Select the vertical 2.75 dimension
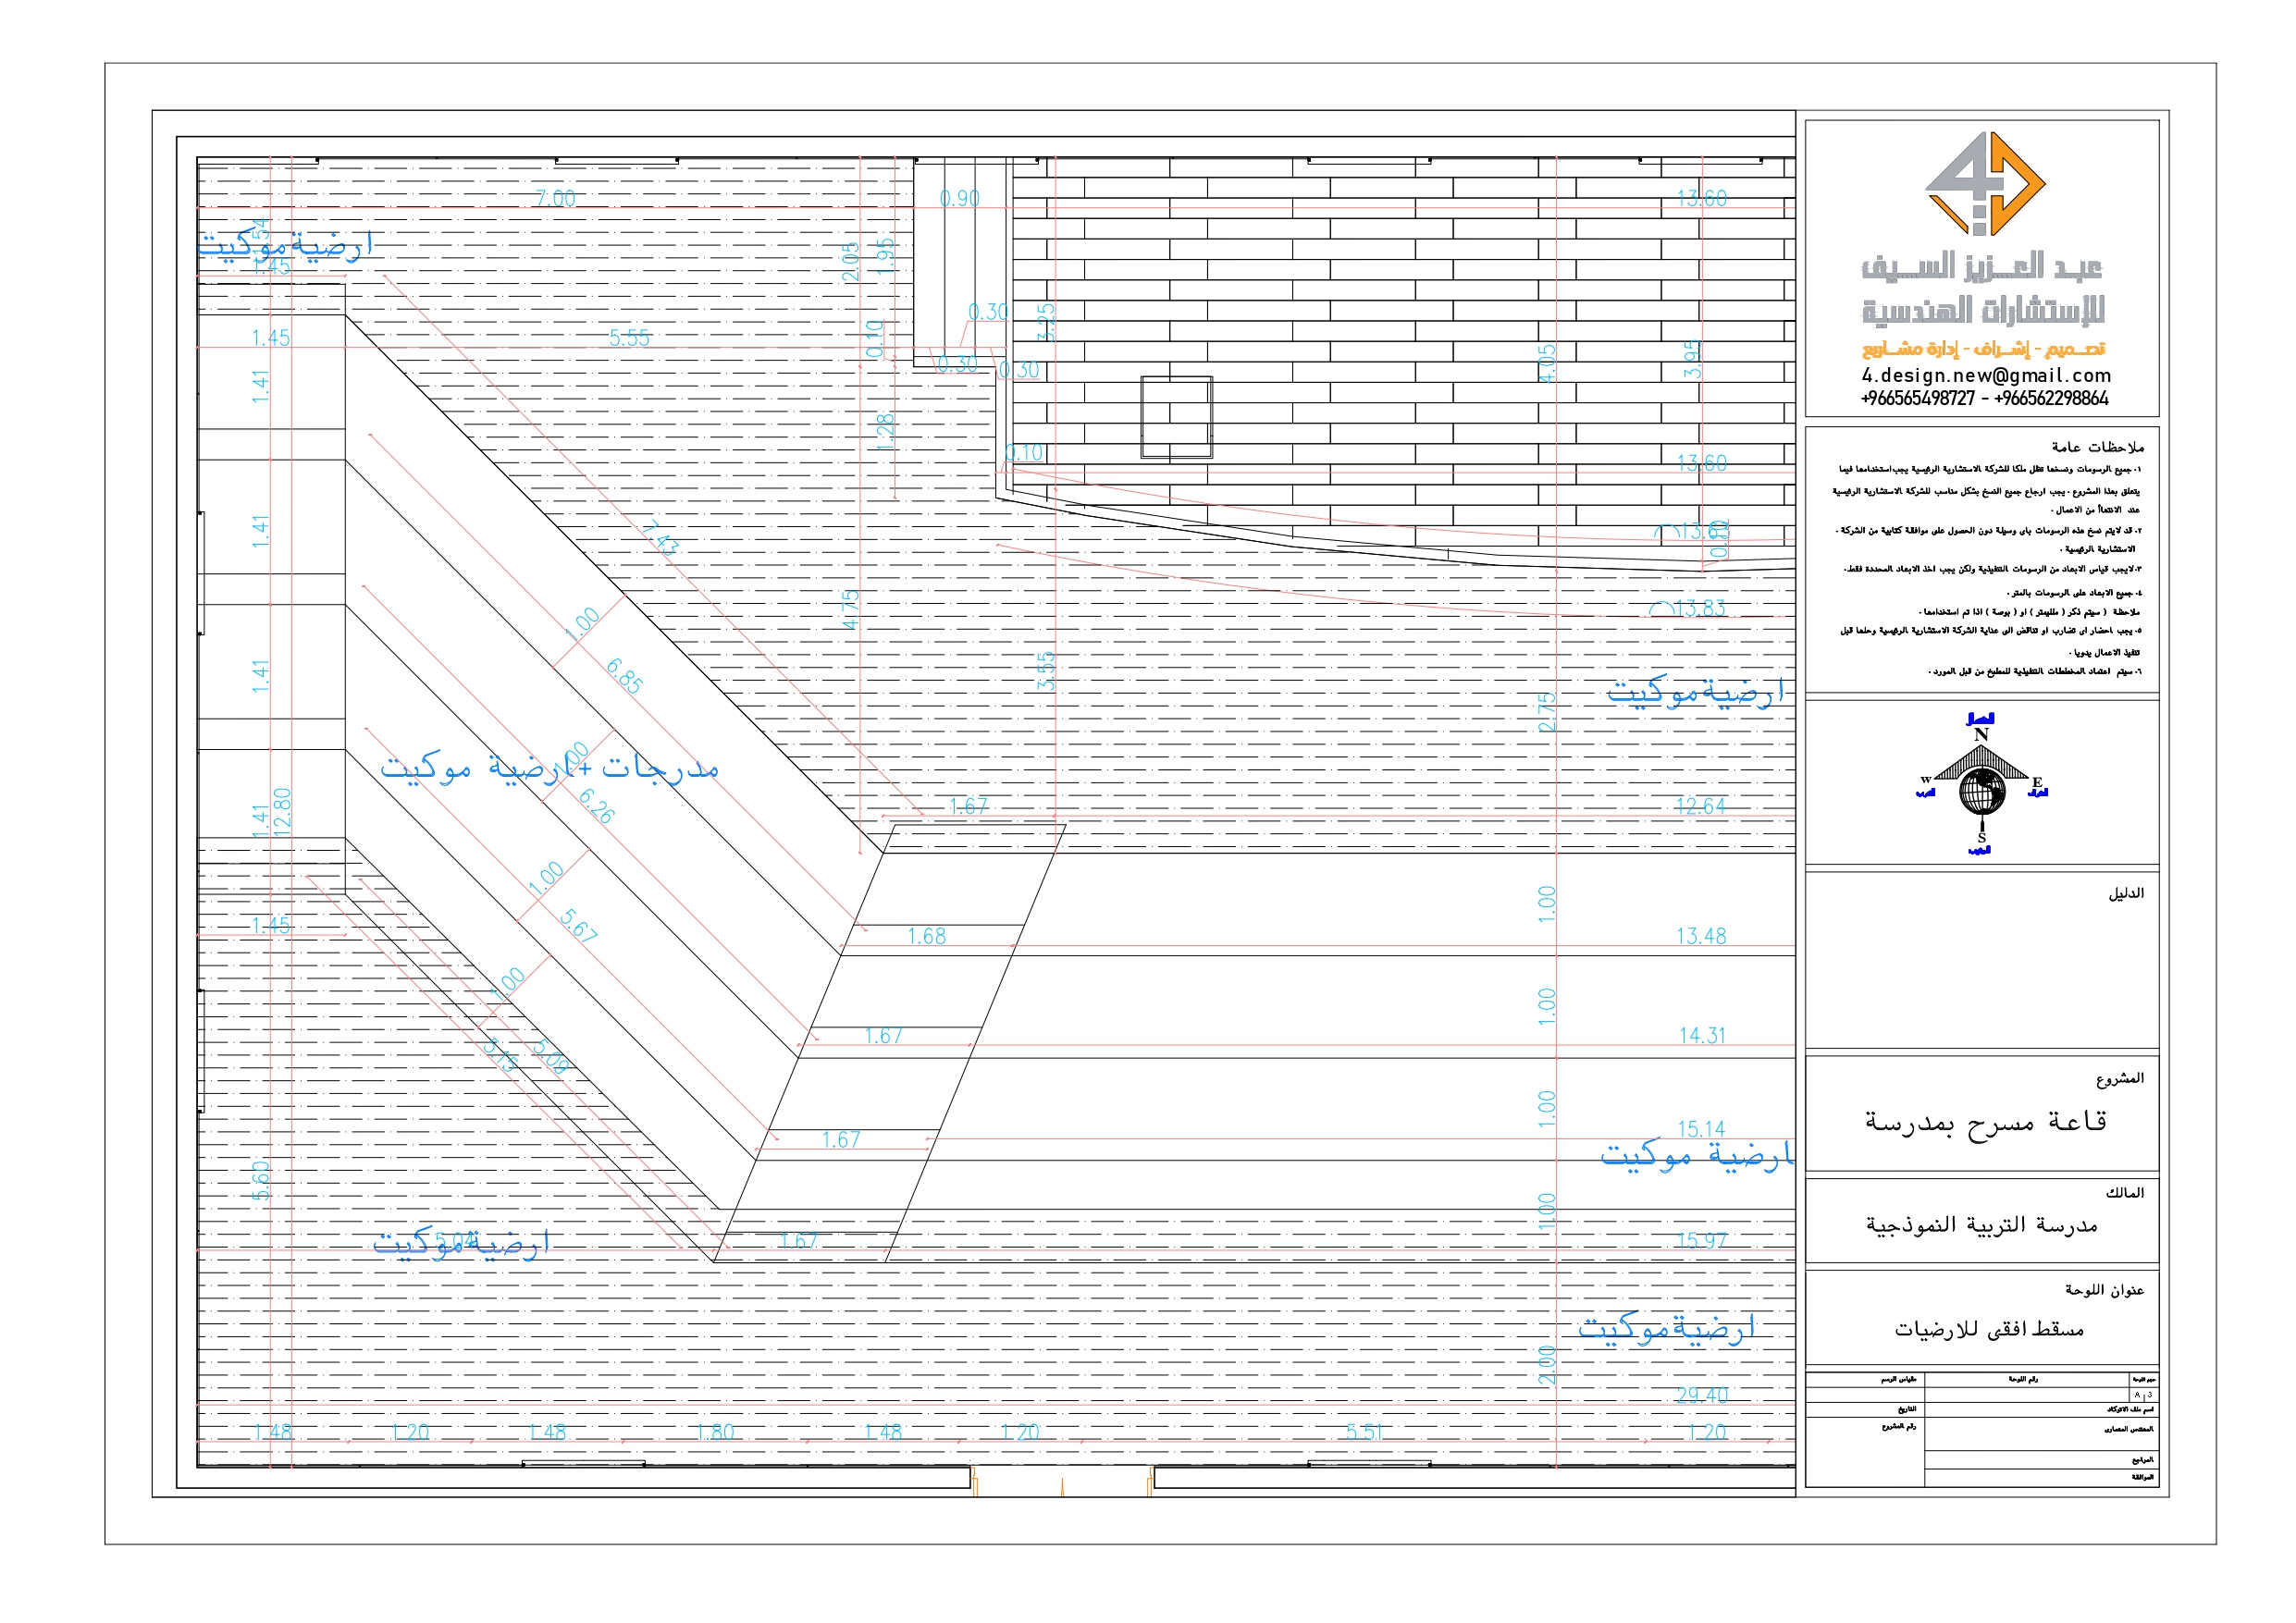Image resolution: width=2296 pixels, height=1623 pixels. [x=1547, y=712]
